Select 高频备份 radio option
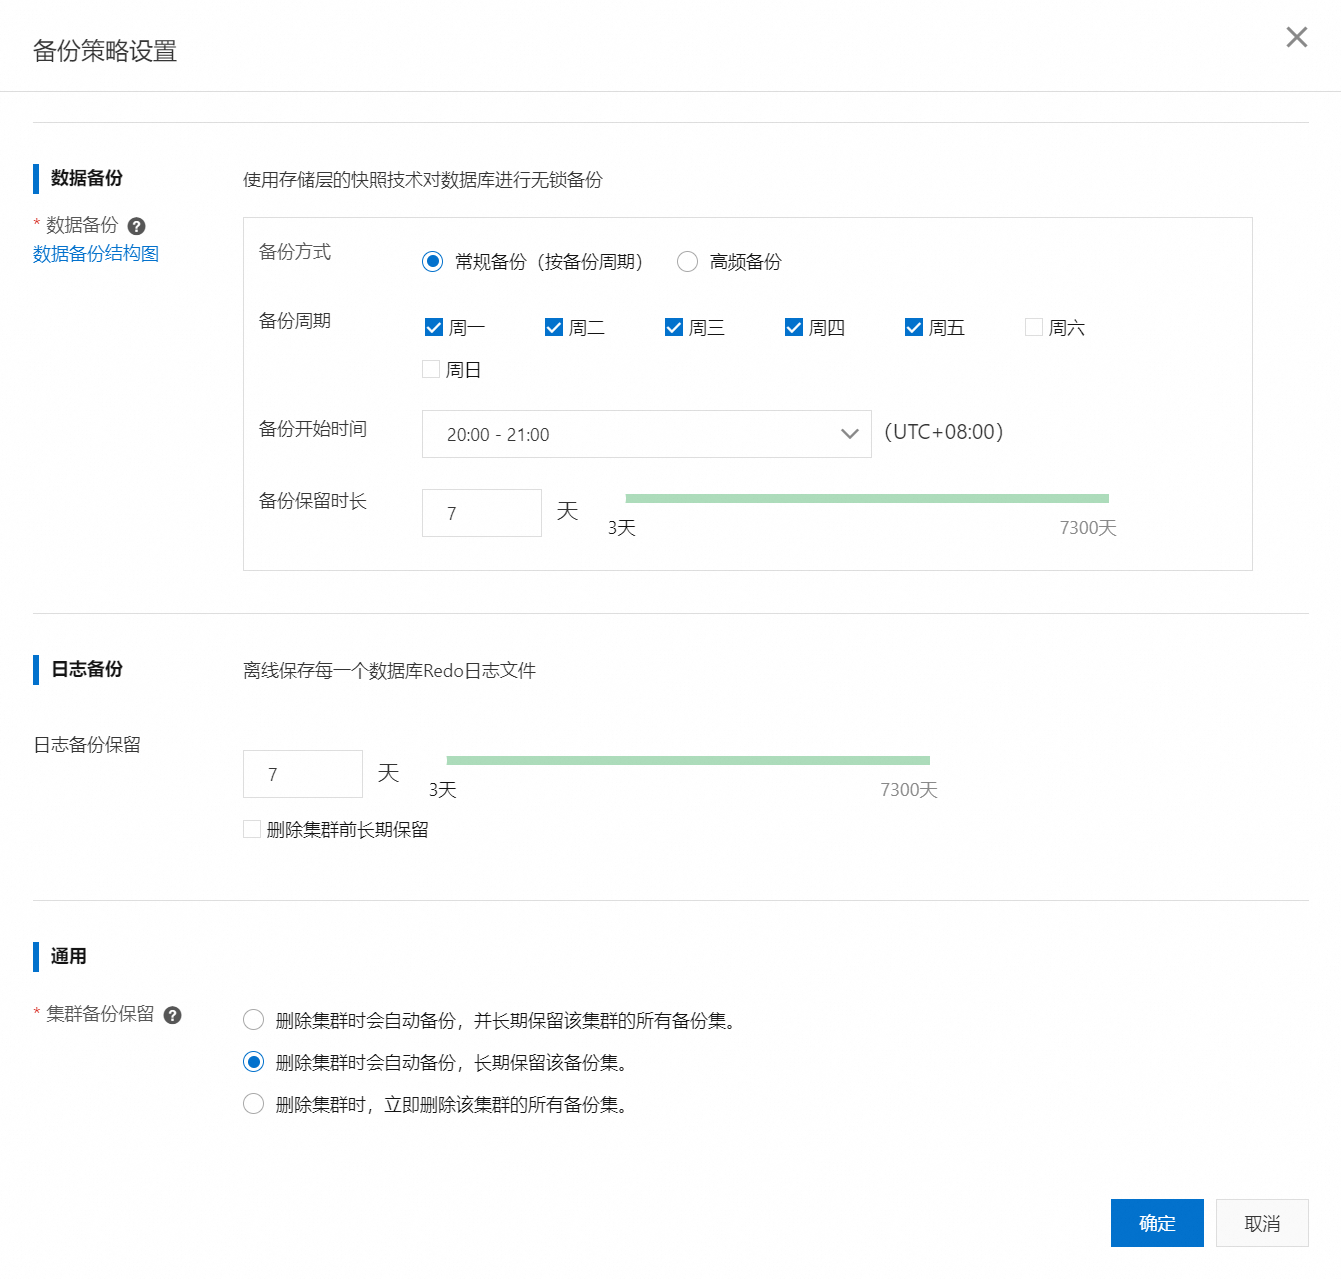1341x1279 pixels. (x=687, y=262)
